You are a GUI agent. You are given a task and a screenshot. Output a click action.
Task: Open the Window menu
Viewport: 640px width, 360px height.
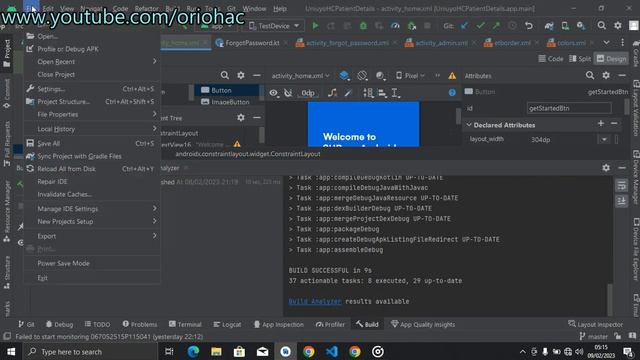point(254,9)
